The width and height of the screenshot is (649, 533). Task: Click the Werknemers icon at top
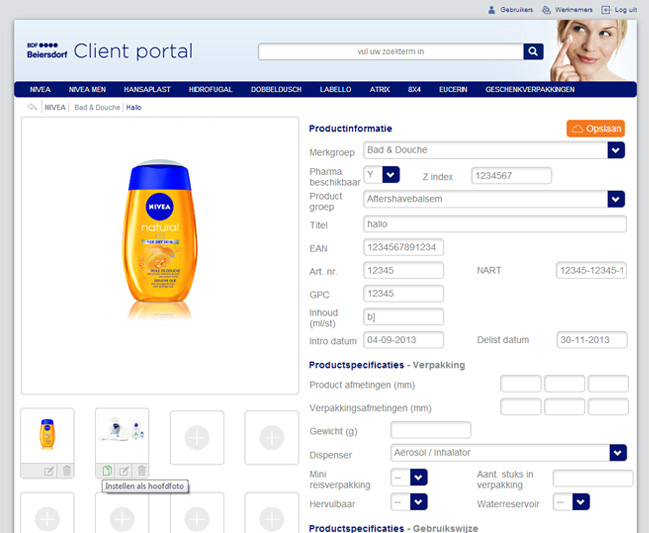[x=546, y=10]
